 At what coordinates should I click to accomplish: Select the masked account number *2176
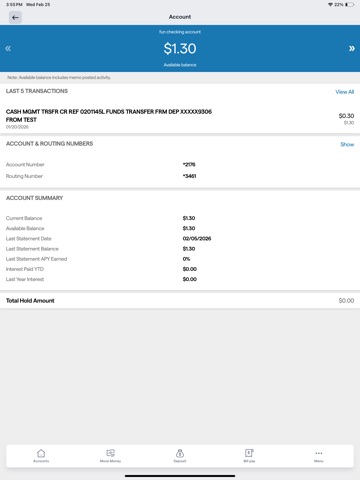189,164
